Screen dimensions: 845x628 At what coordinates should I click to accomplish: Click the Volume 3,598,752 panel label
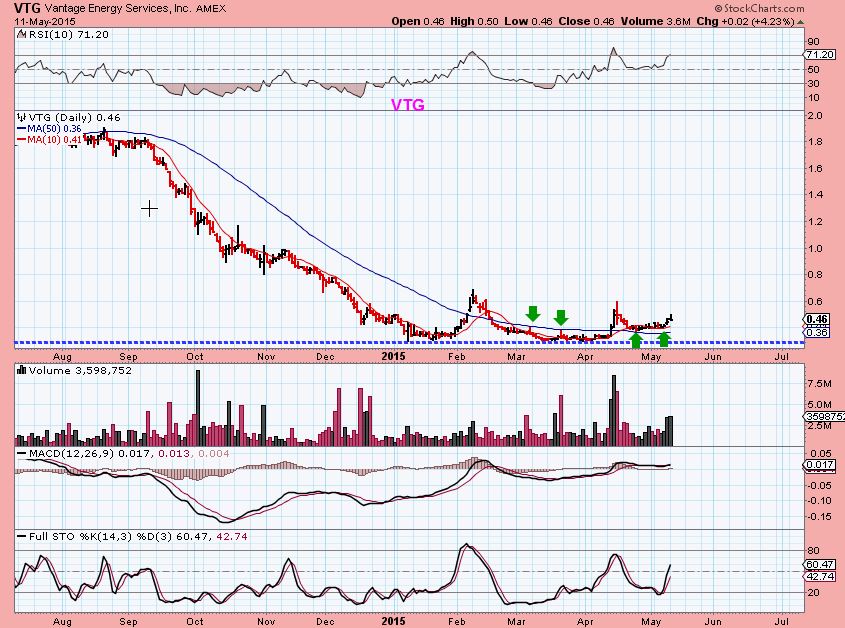[80, 370]
